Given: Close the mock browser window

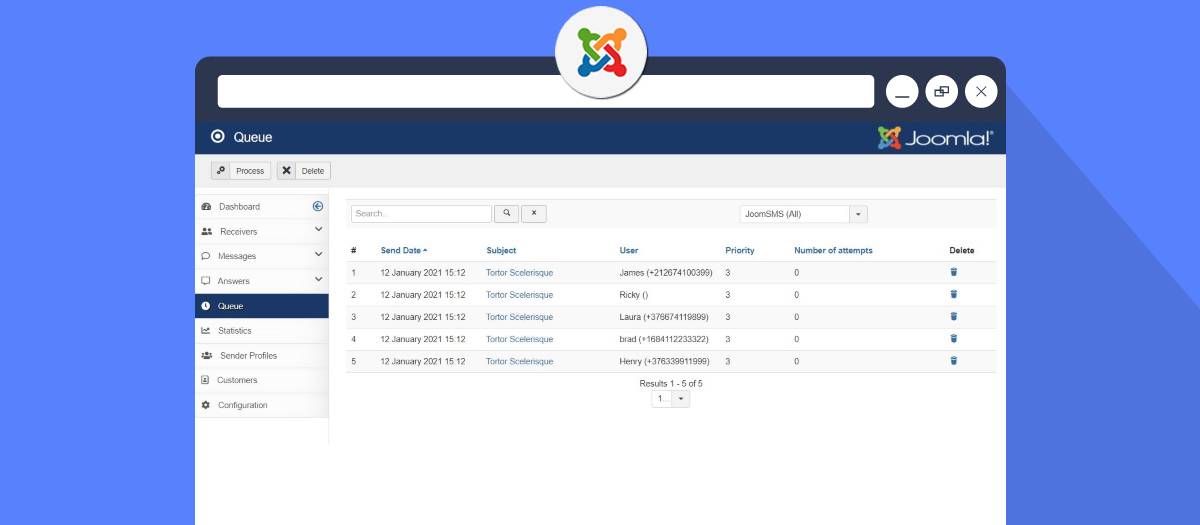Looking at the screenshot, I should coord(980,91).
